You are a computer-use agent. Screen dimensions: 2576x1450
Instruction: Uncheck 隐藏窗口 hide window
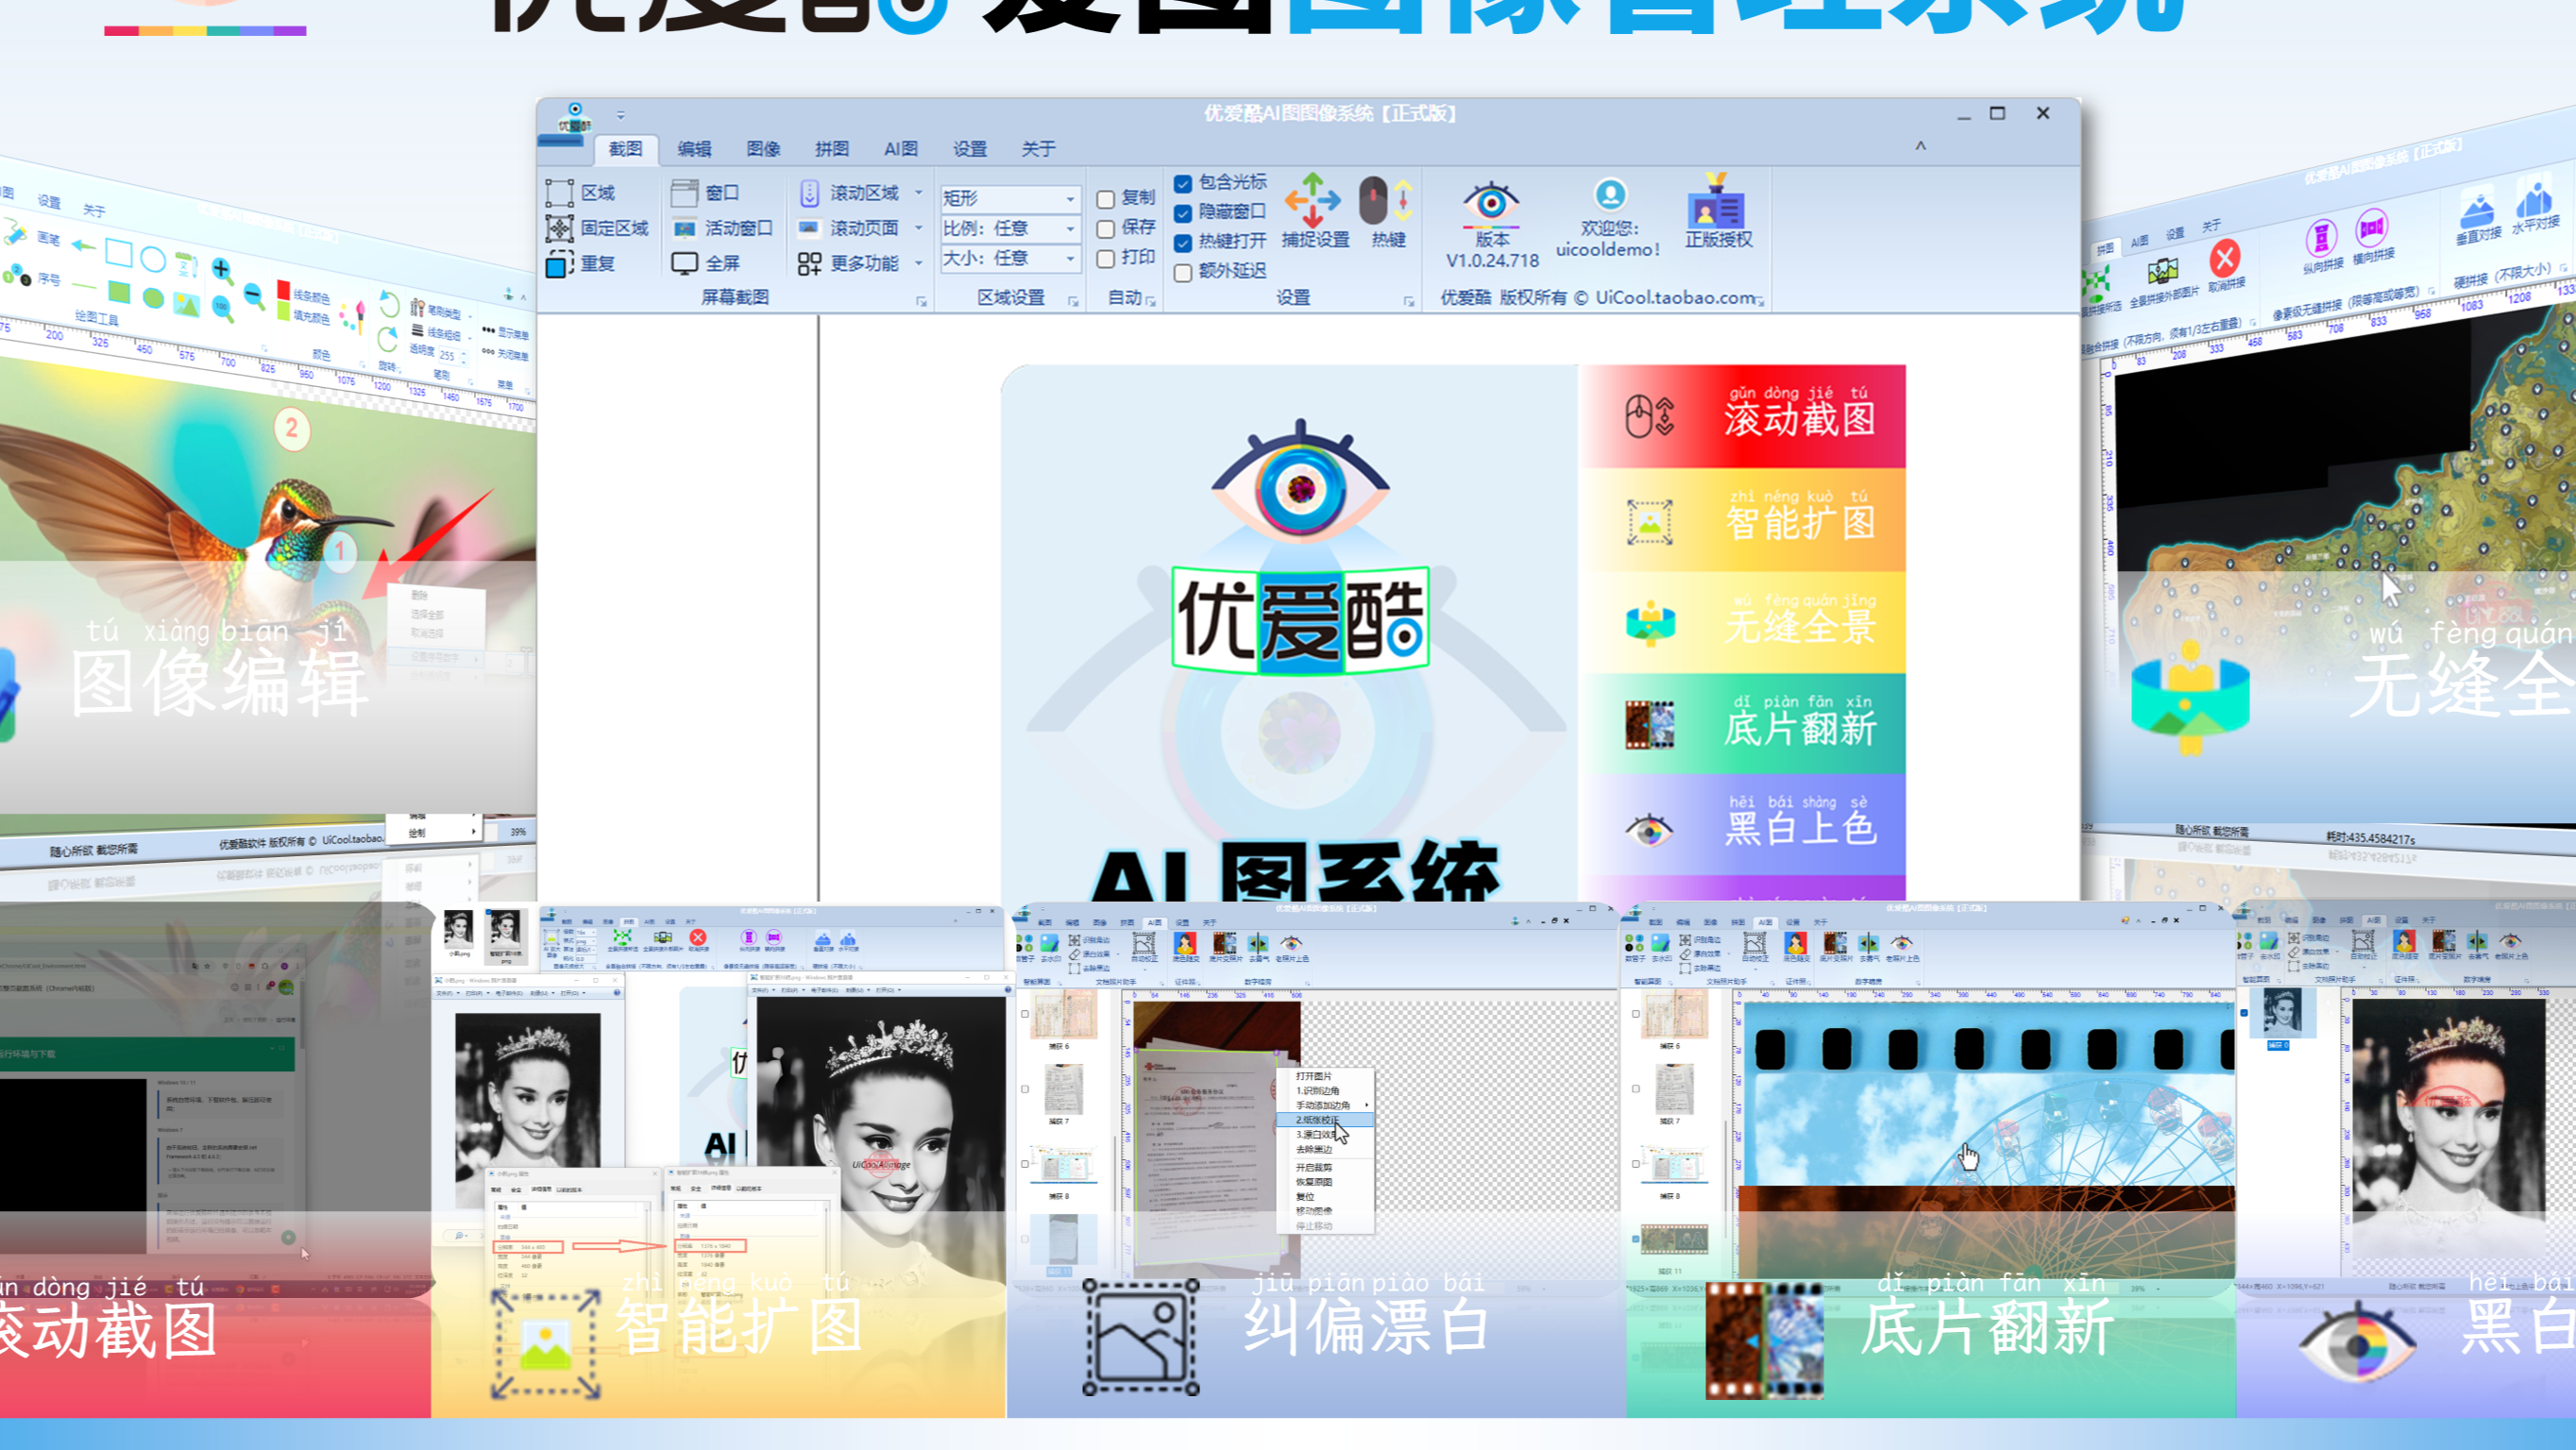click(x=1183, y=213)
